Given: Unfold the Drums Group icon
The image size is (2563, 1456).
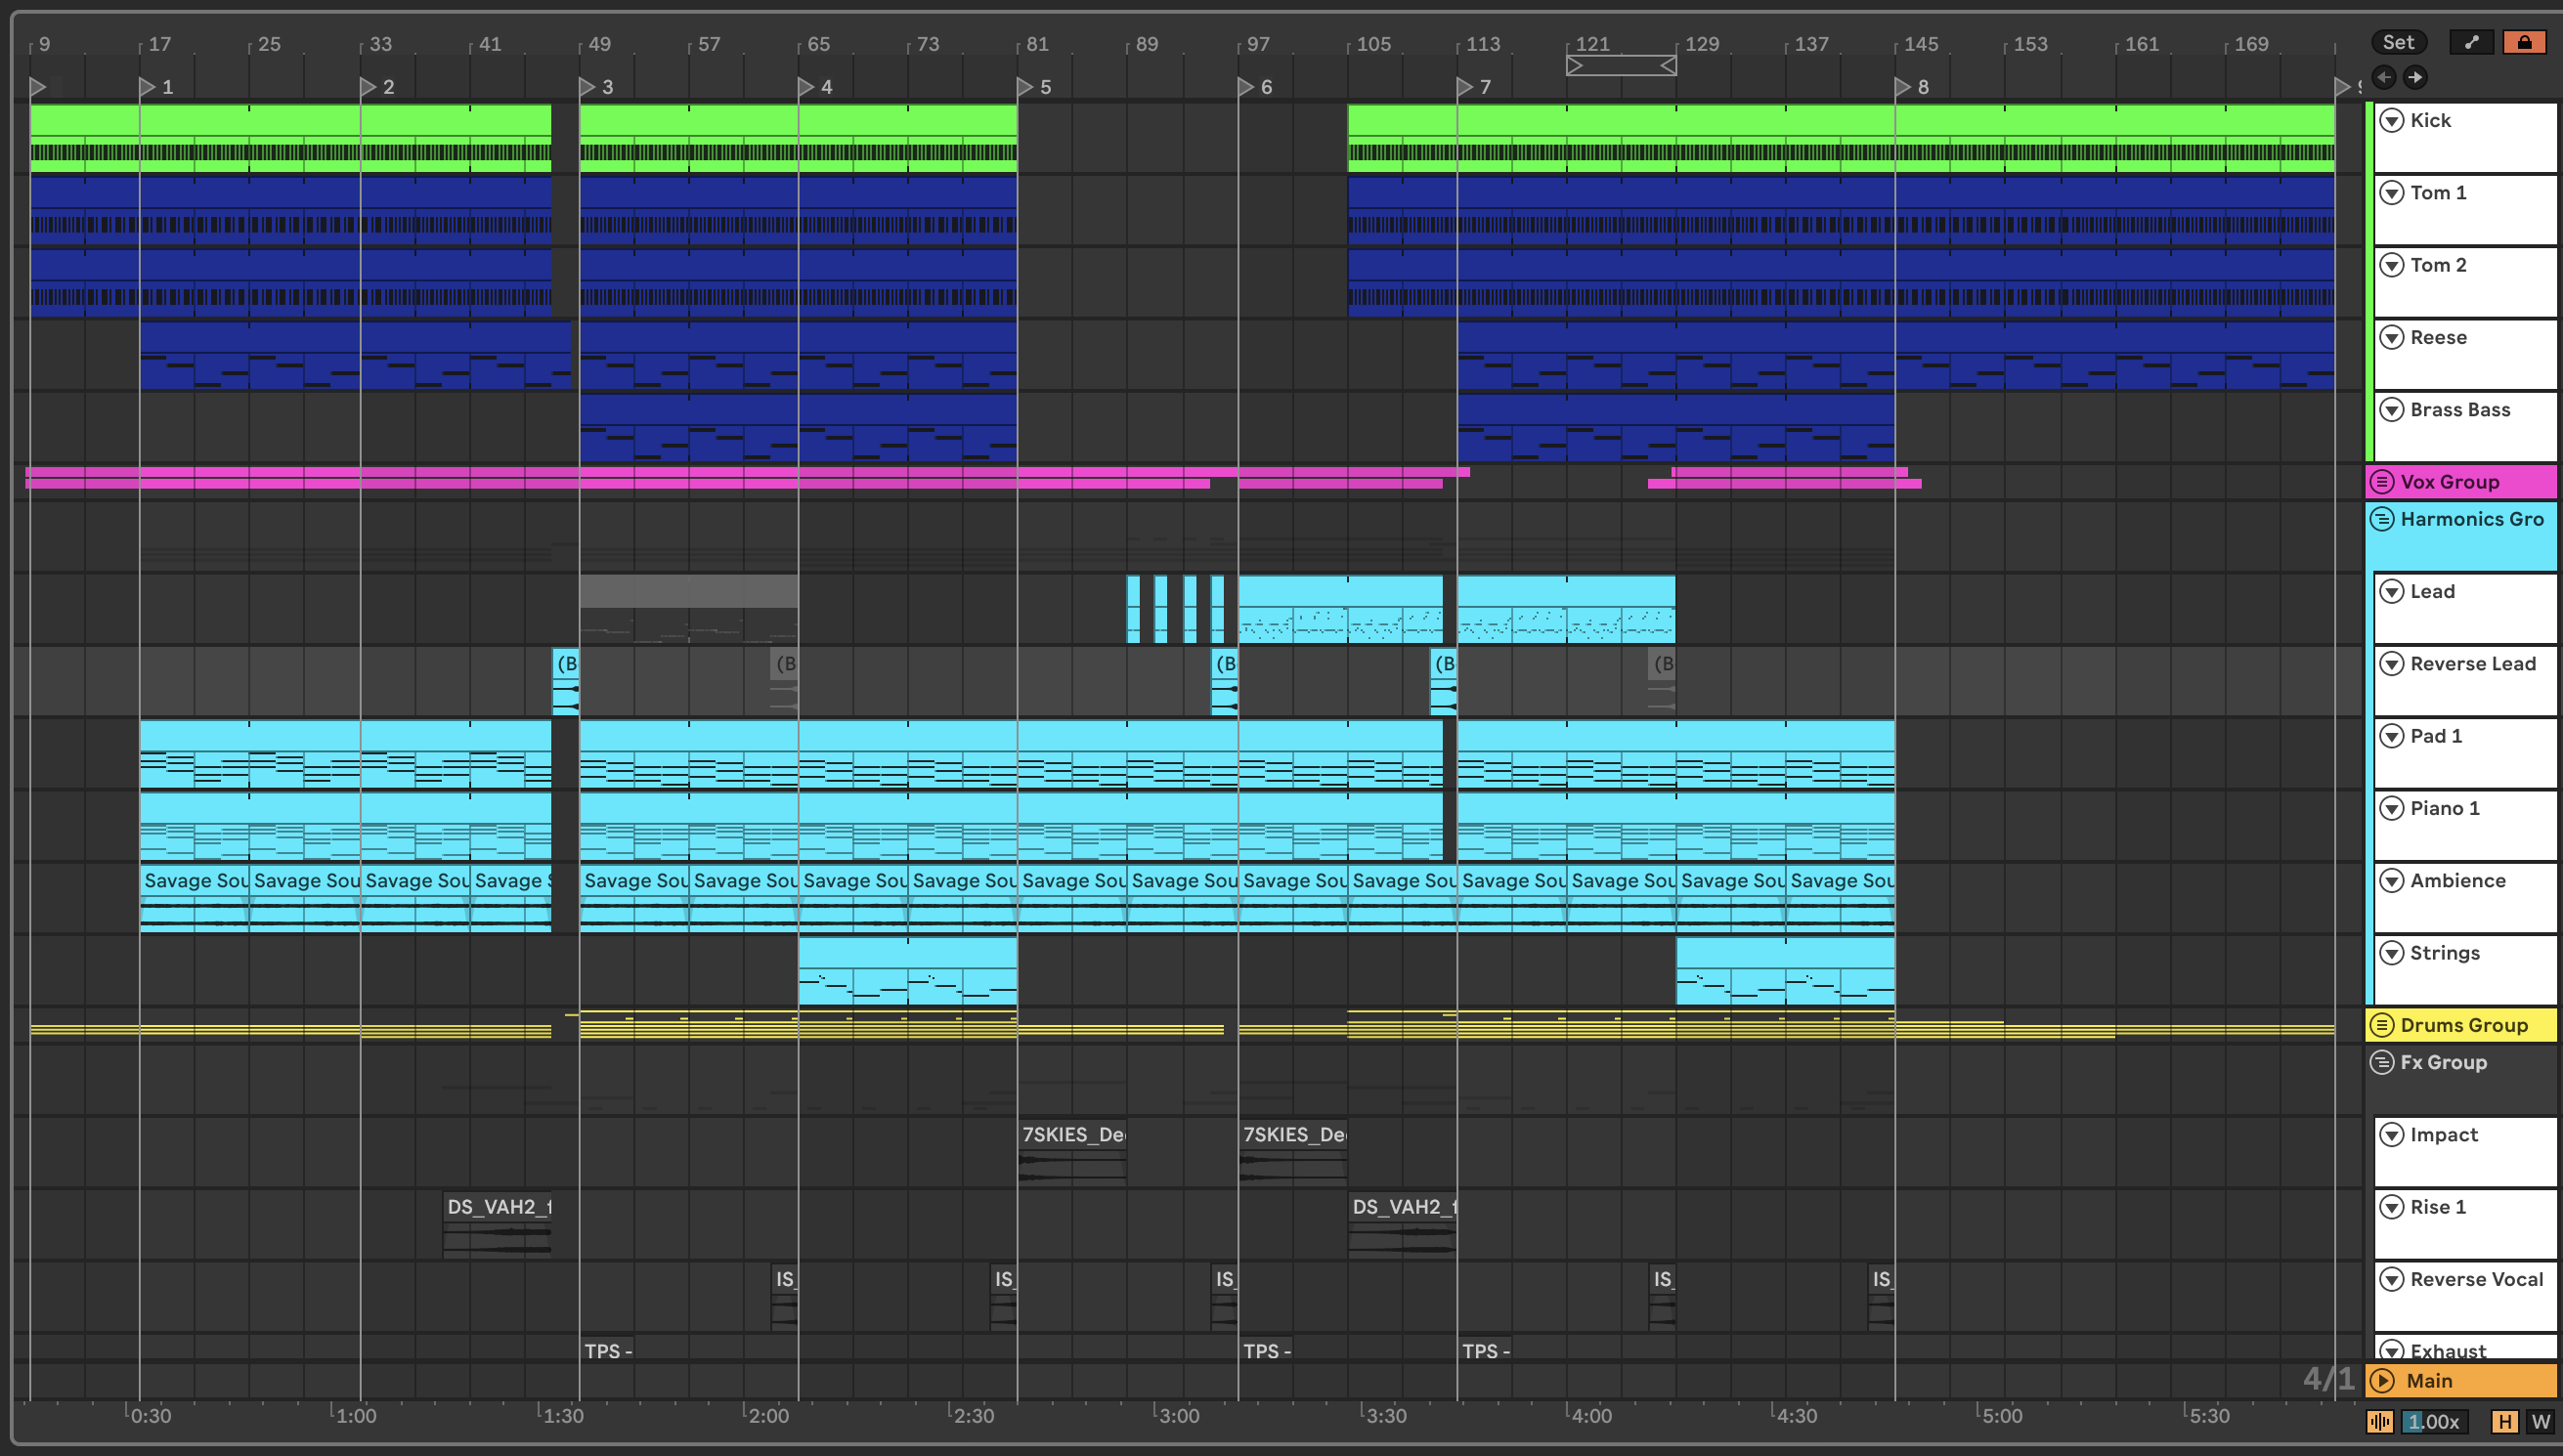Looking at the screenshot, I should click(2382, 1025).
